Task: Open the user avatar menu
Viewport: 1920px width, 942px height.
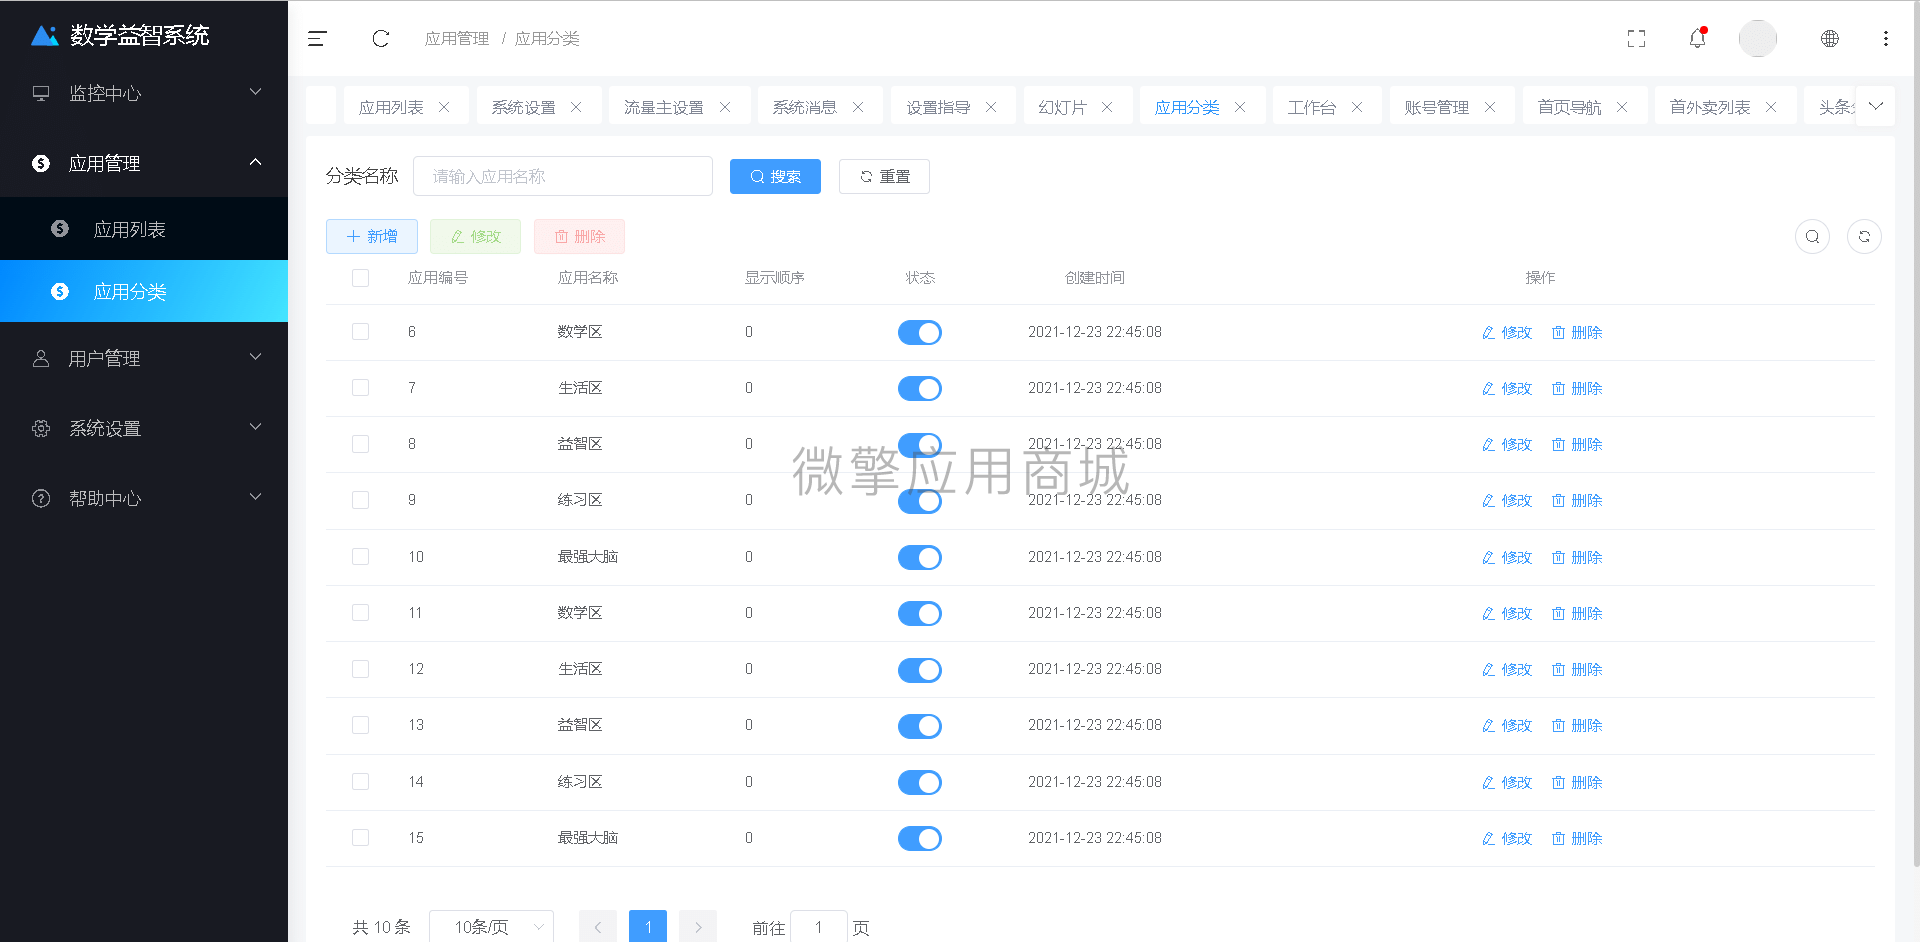Action: pyautogui.click(x=1757, y=38)
